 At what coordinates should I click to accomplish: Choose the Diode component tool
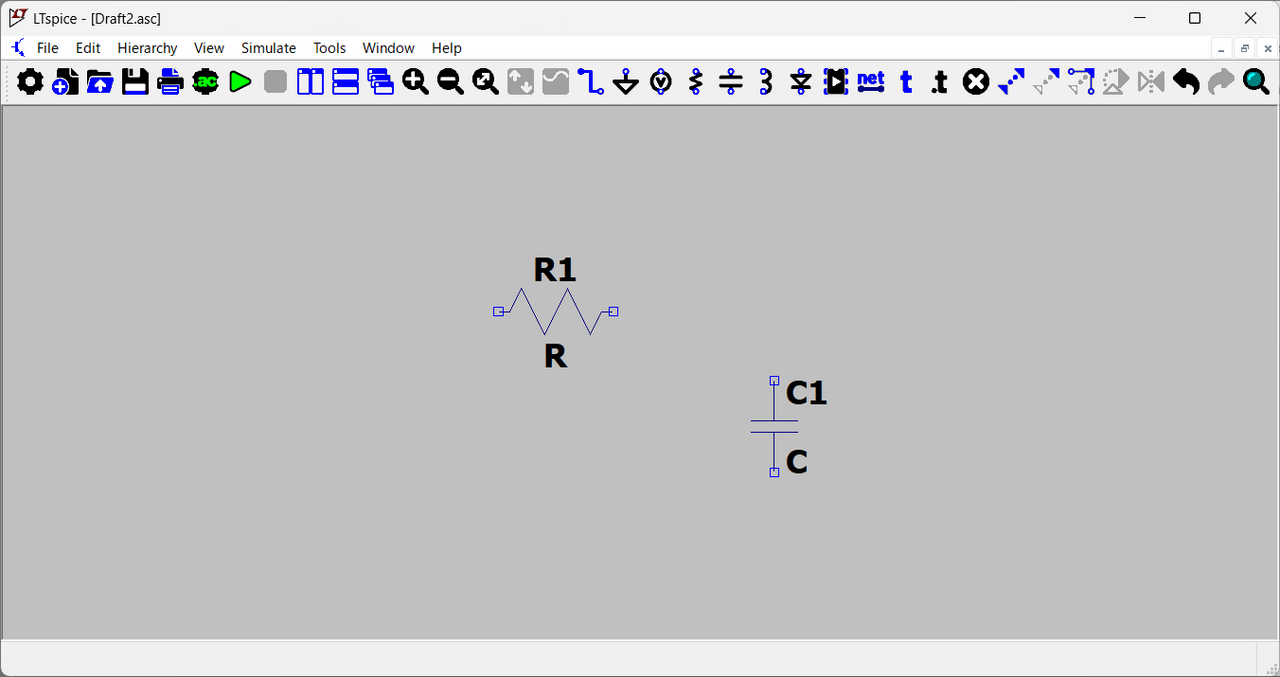(801, 82)
